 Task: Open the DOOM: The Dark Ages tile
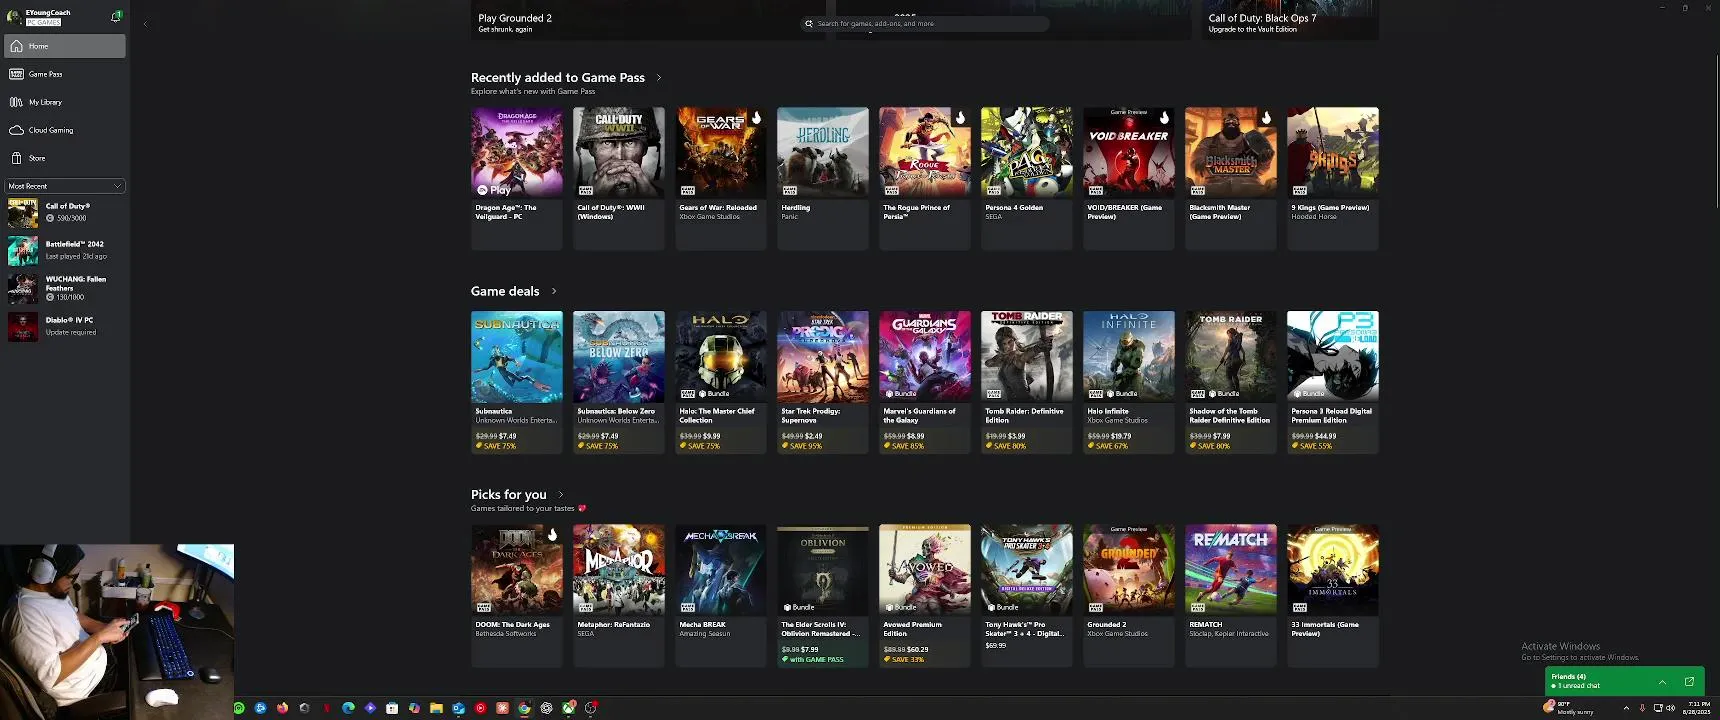(x=517, y=596)
